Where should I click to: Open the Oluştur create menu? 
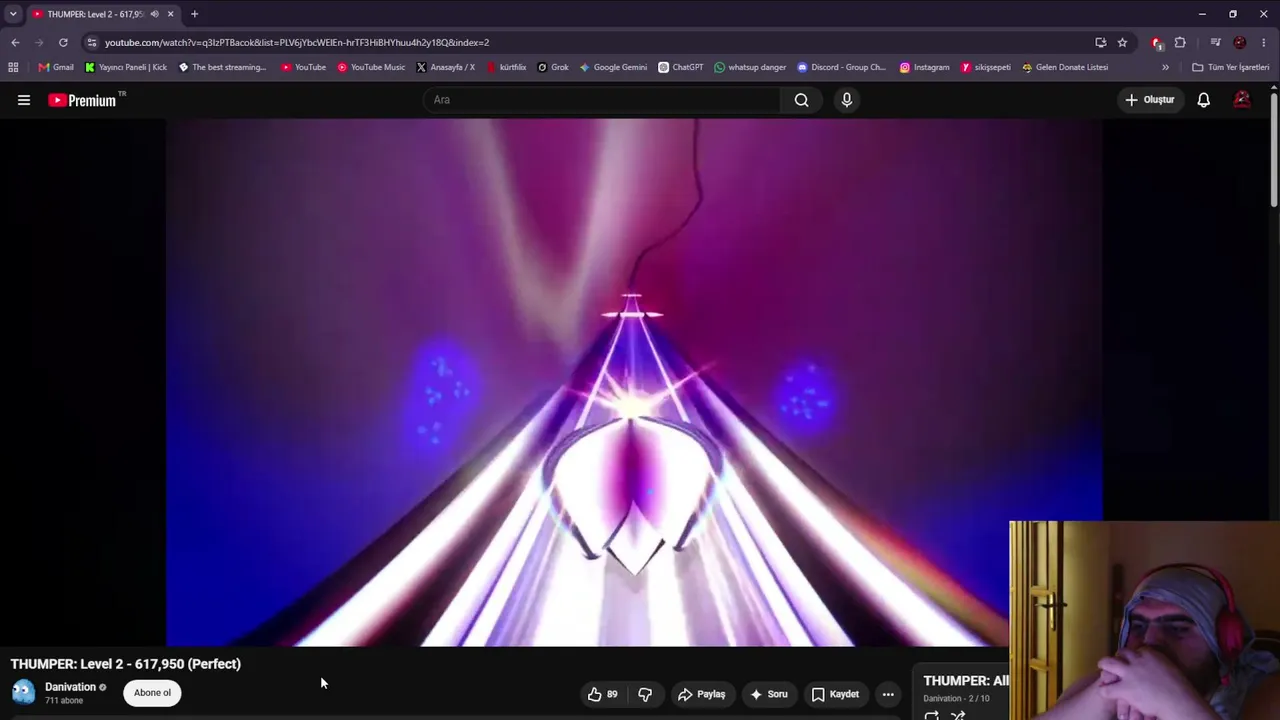pos(1150,100)
